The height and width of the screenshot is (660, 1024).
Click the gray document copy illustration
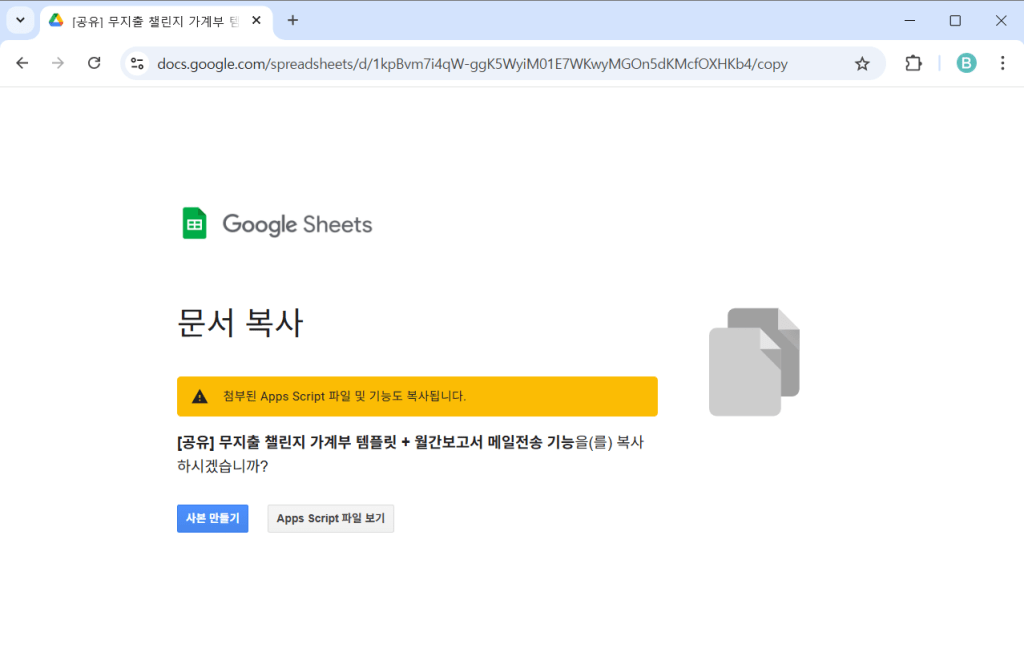pos(754,361)
